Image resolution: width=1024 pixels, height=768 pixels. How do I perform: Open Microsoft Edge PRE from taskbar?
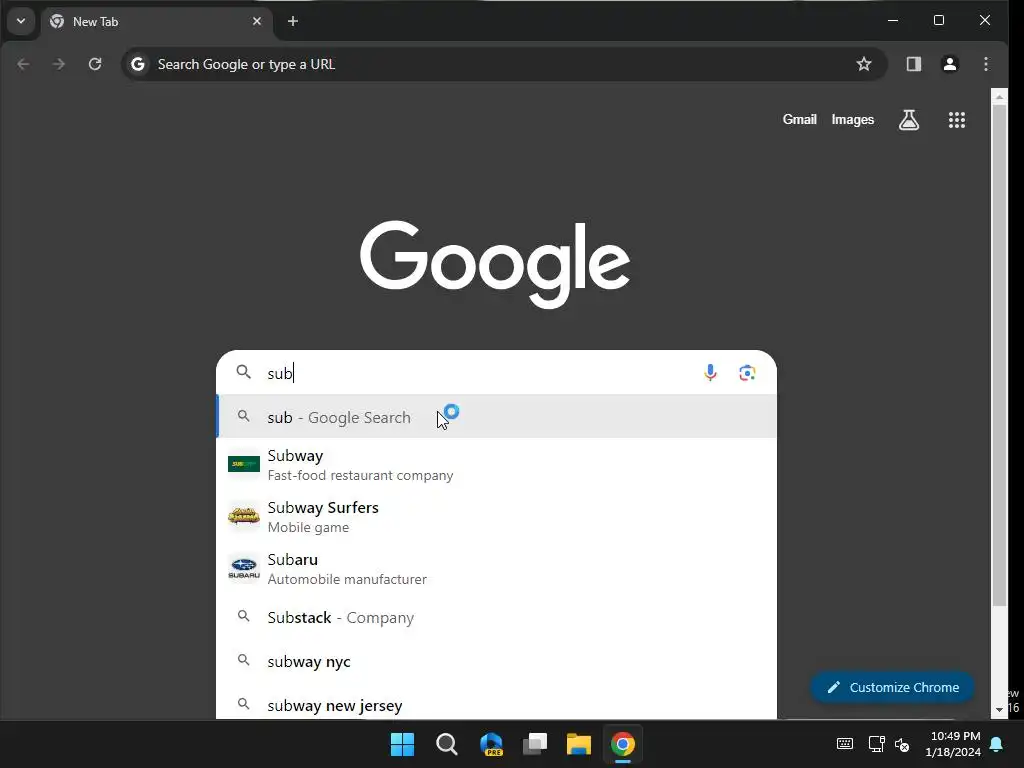click(x=491, y=744)
